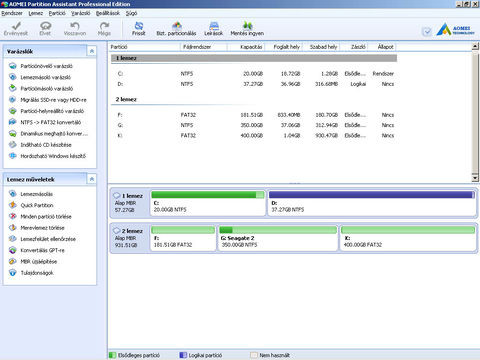Viewport: 480px width, 360px height.
Task: Click MBR újjáépítése icon
Action: click(x=13, y=261)
